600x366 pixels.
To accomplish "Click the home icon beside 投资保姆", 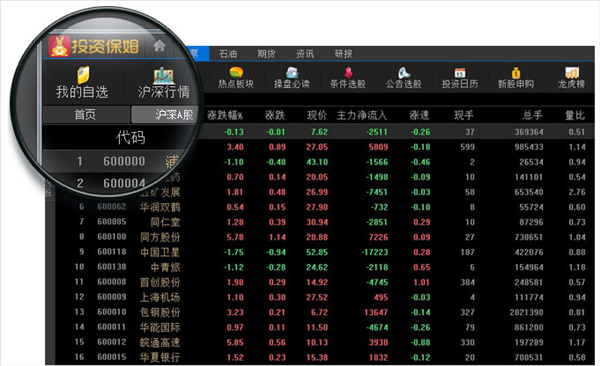I will click(159, 46).
